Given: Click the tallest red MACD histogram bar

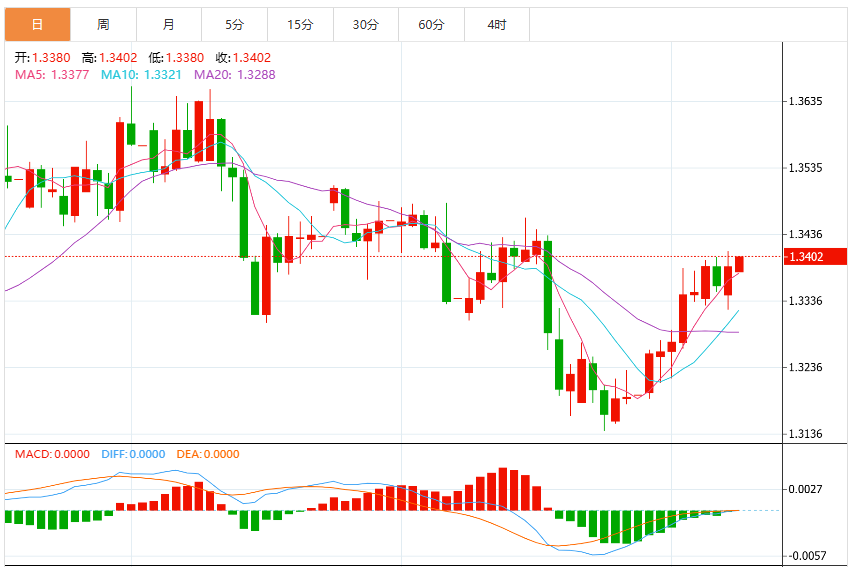Looking at the screenshot, I should click(x=503, y=489).
